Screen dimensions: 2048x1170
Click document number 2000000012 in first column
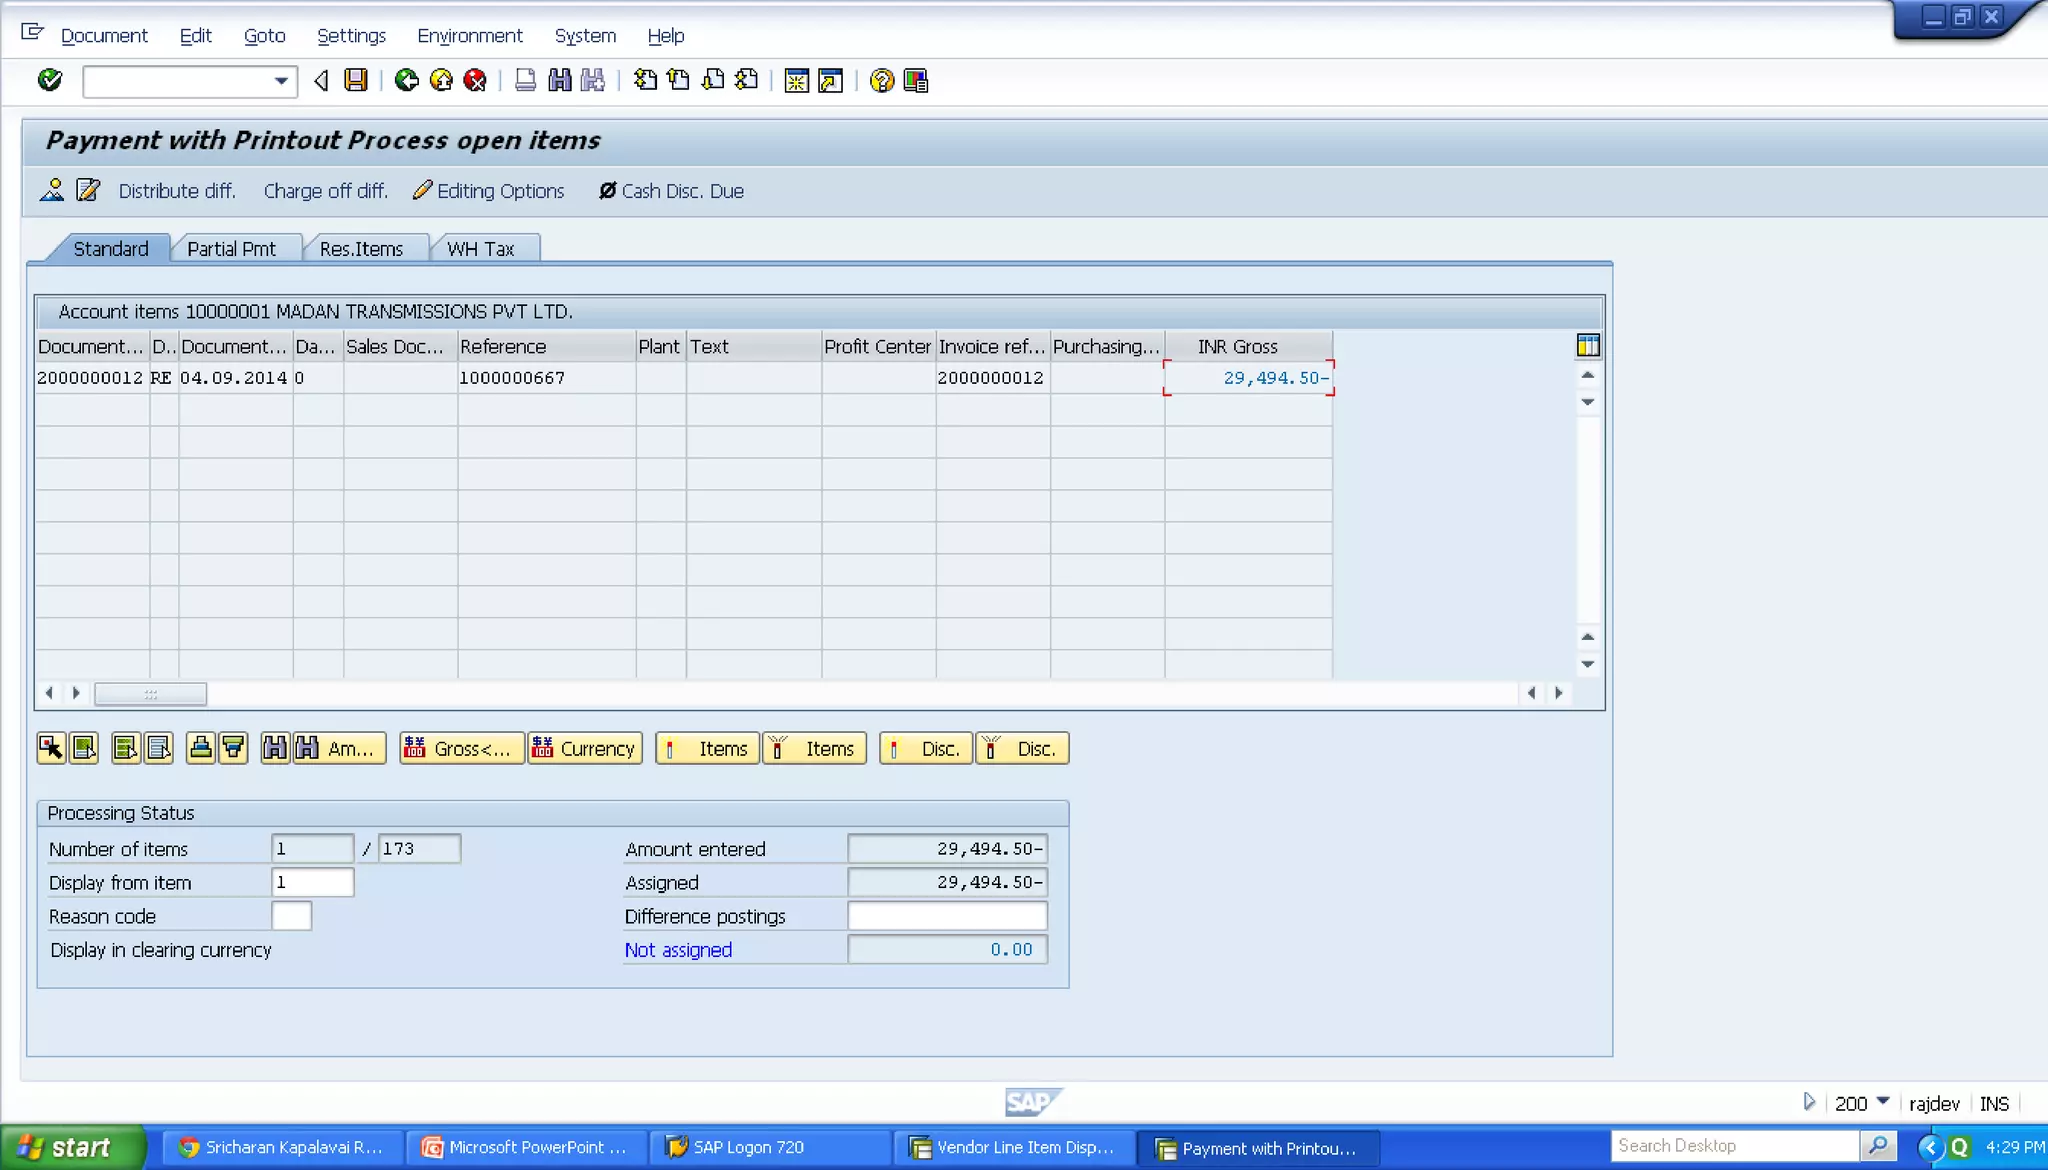pyautogui.click(x=90, y=378)
